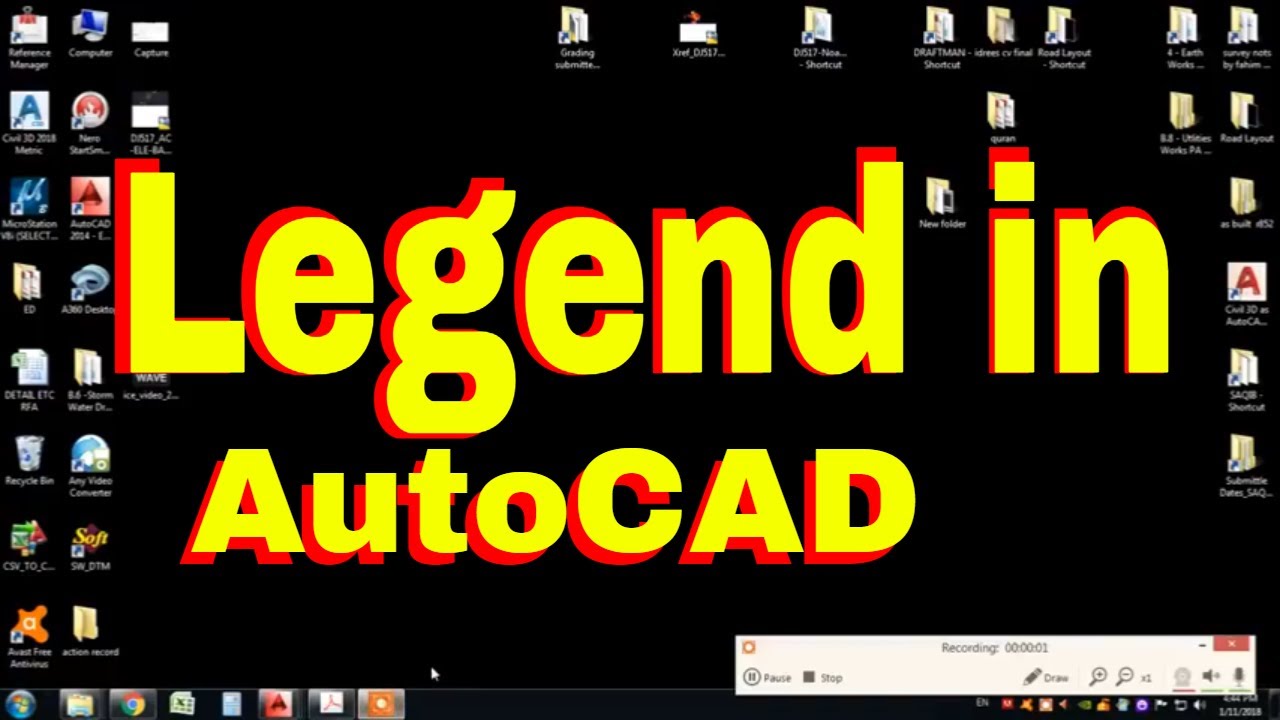Open B.8 - Utilities Works PA folder
1280x720 pixels.
(1185, 124)
